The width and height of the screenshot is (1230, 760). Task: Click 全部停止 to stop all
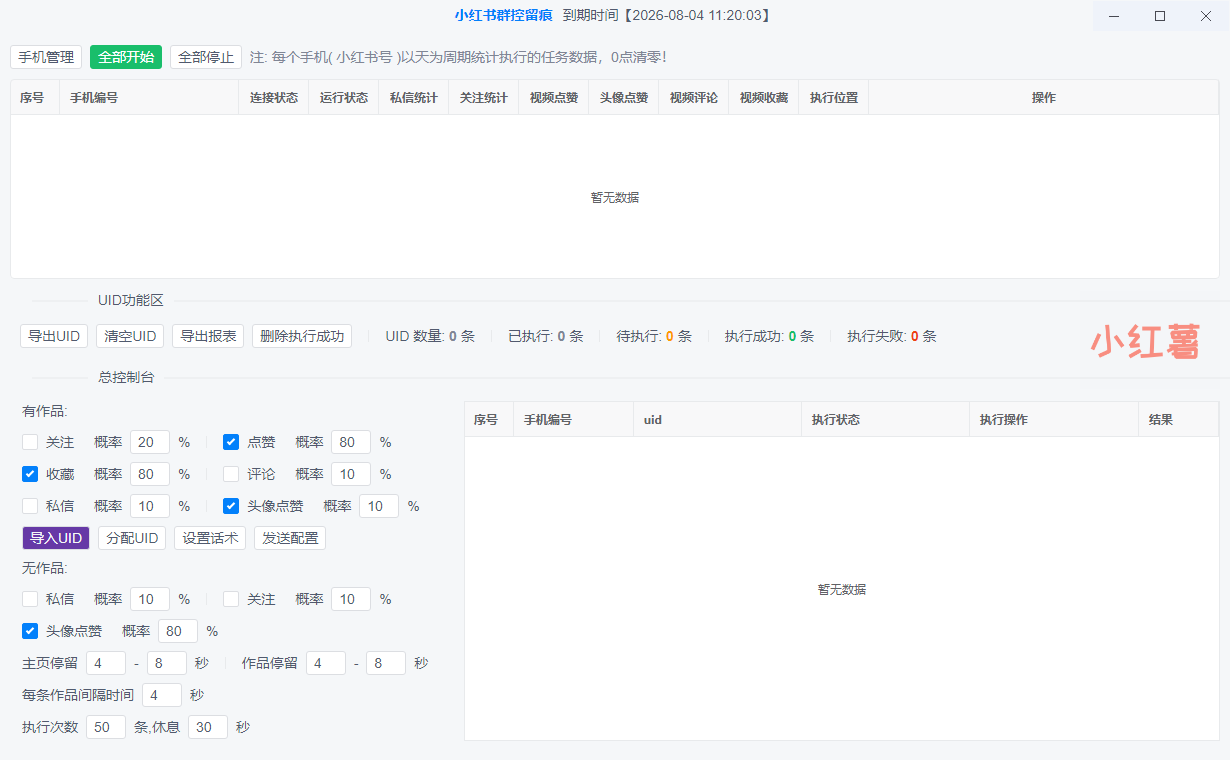point(206,57)
